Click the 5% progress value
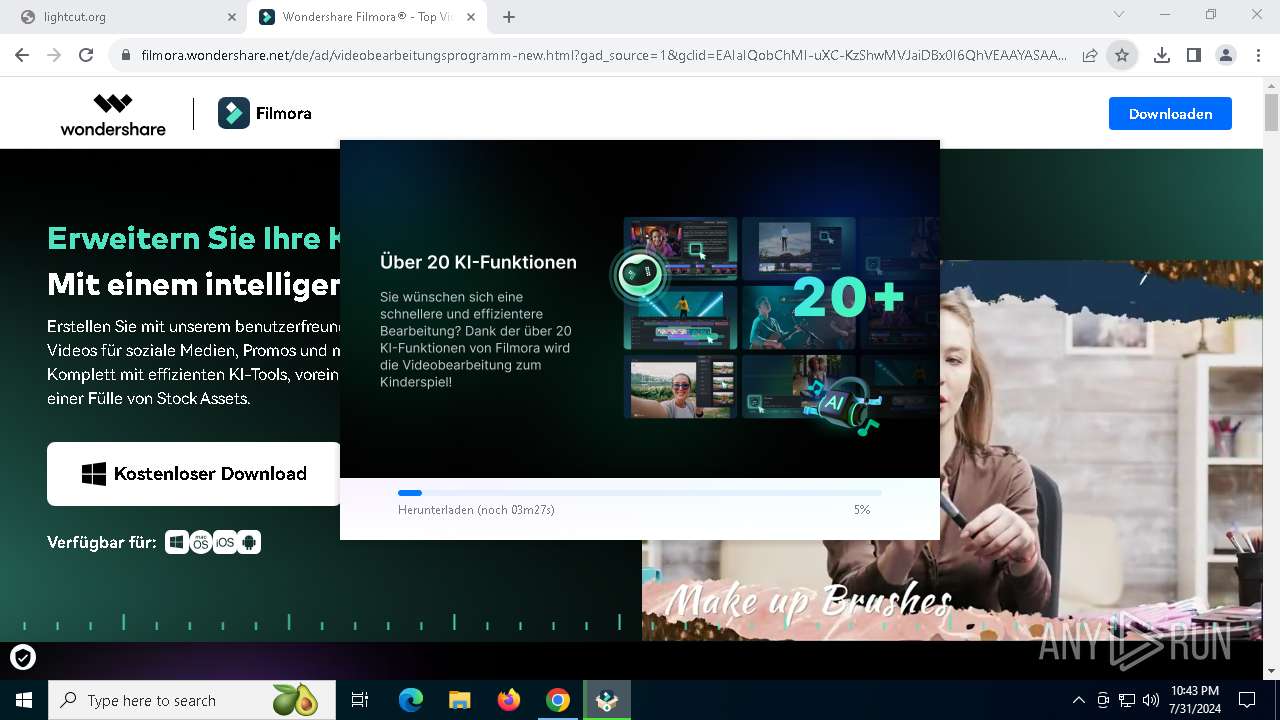1280x720 pixels. [x=862, y=510]
